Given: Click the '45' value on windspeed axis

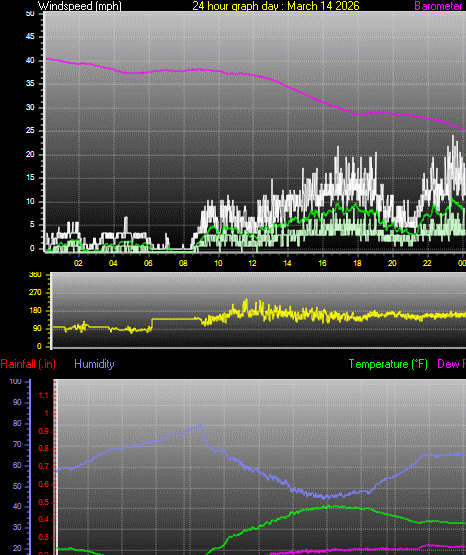Looking at the screenshot, I should 30,37.
